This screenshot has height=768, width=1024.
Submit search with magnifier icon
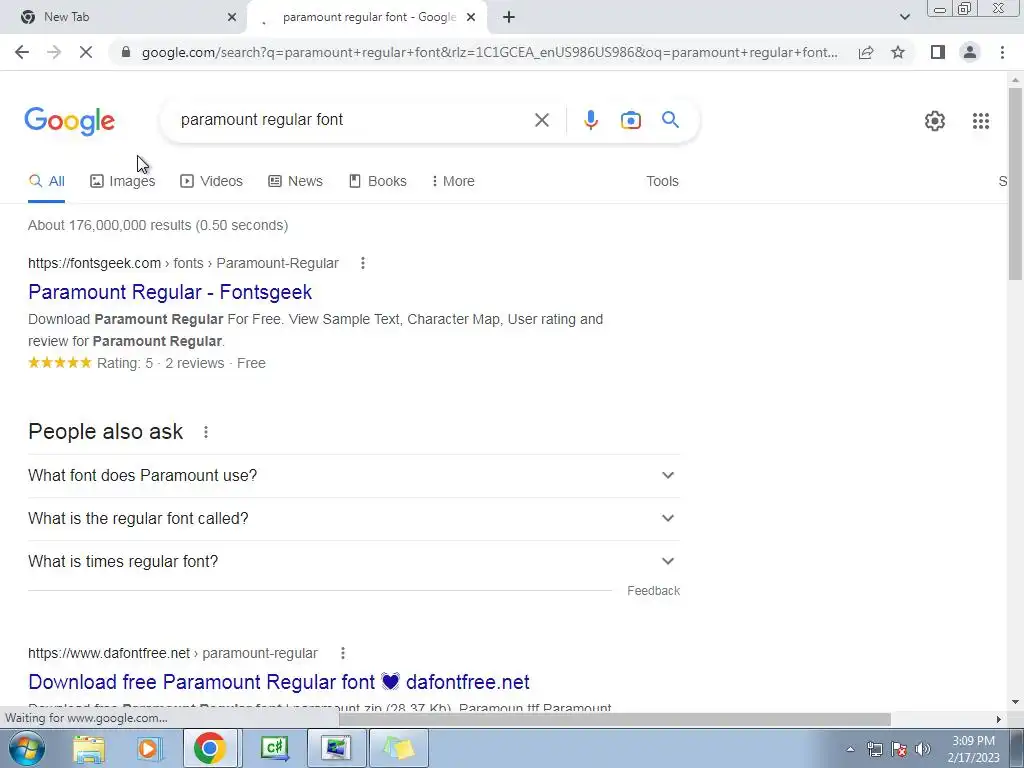click(670, 120)
